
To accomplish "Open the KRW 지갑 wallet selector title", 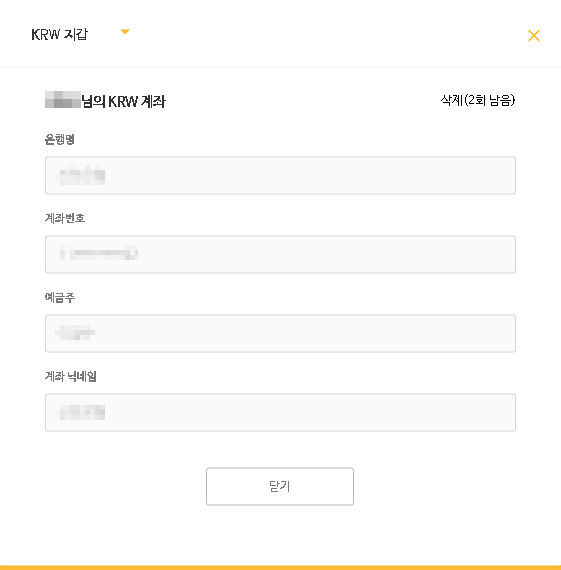I will (x=60, y=35).
